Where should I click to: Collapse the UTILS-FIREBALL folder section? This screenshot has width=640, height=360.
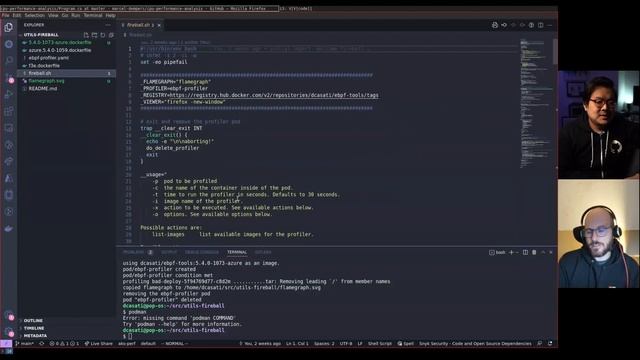[41, 35]
